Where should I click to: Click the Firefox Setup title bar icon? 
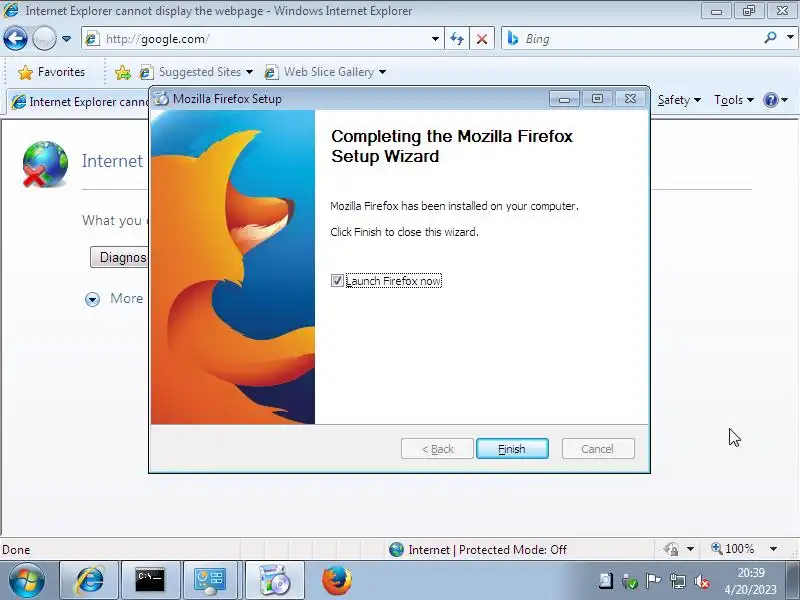pos(161,98)
